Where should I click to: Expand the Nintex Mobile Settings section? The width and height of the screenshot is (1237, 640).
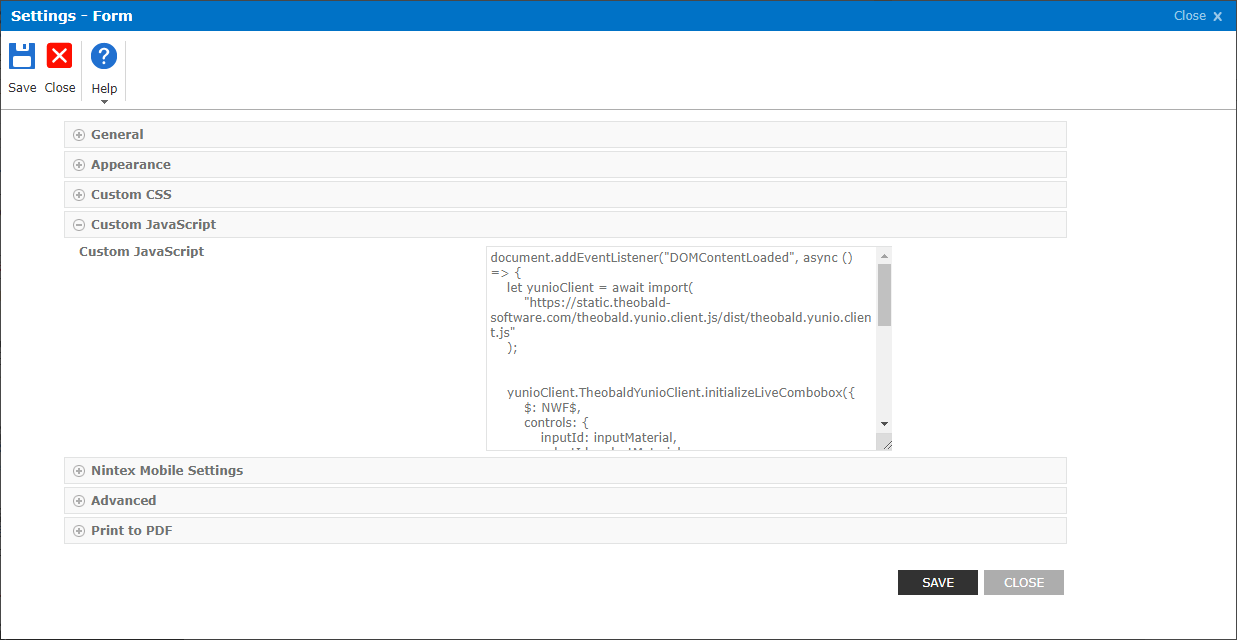[x=165, y=470]
